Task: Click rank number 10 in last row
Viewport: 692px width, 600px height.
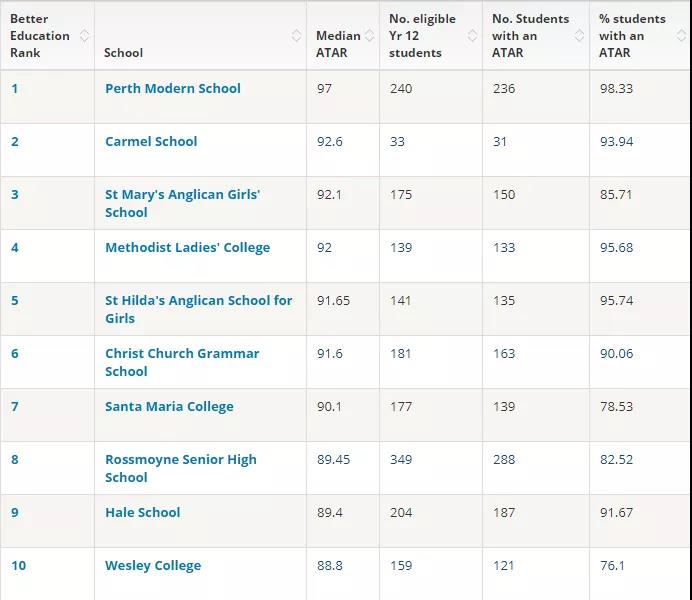Action: (19, 565)
